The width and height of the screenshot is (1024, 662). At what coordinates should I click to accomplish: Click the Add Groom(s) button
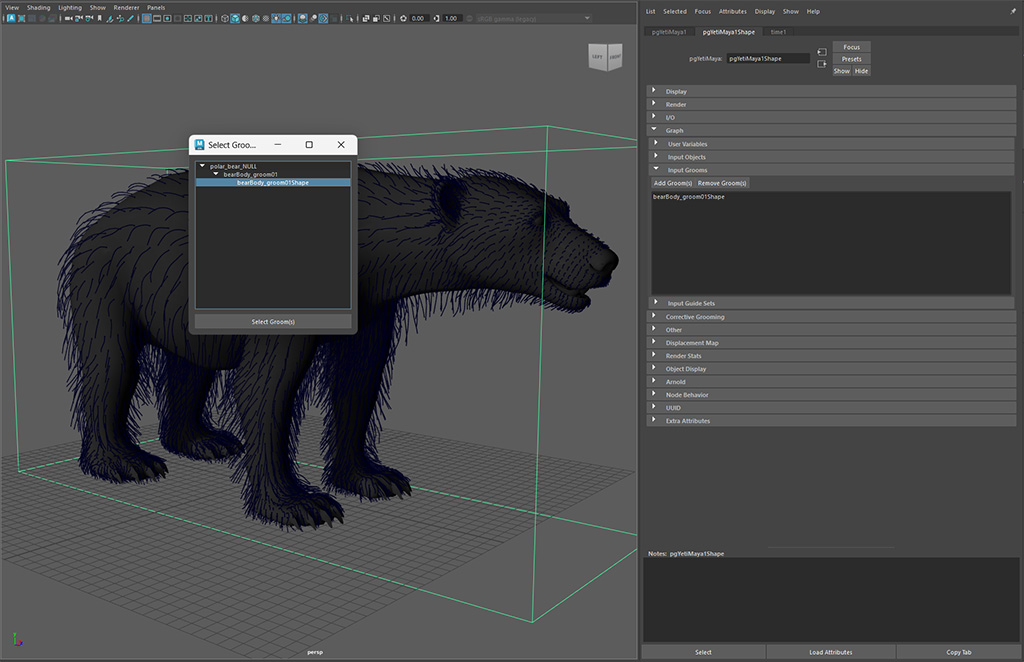coord(672,183)
